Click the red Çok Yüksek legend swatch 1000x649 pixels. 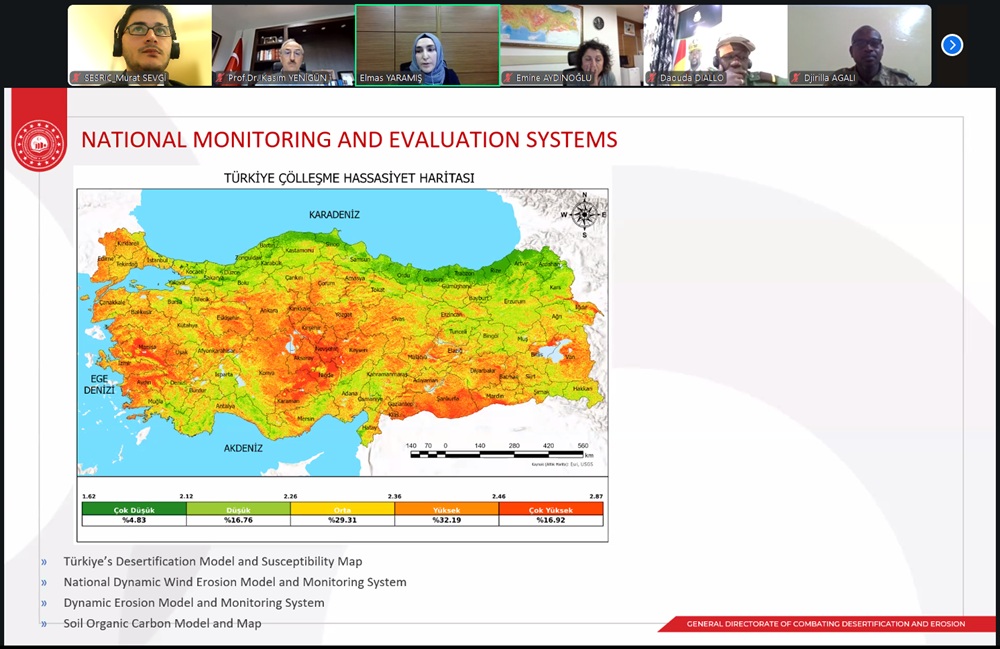pos(552,509)
